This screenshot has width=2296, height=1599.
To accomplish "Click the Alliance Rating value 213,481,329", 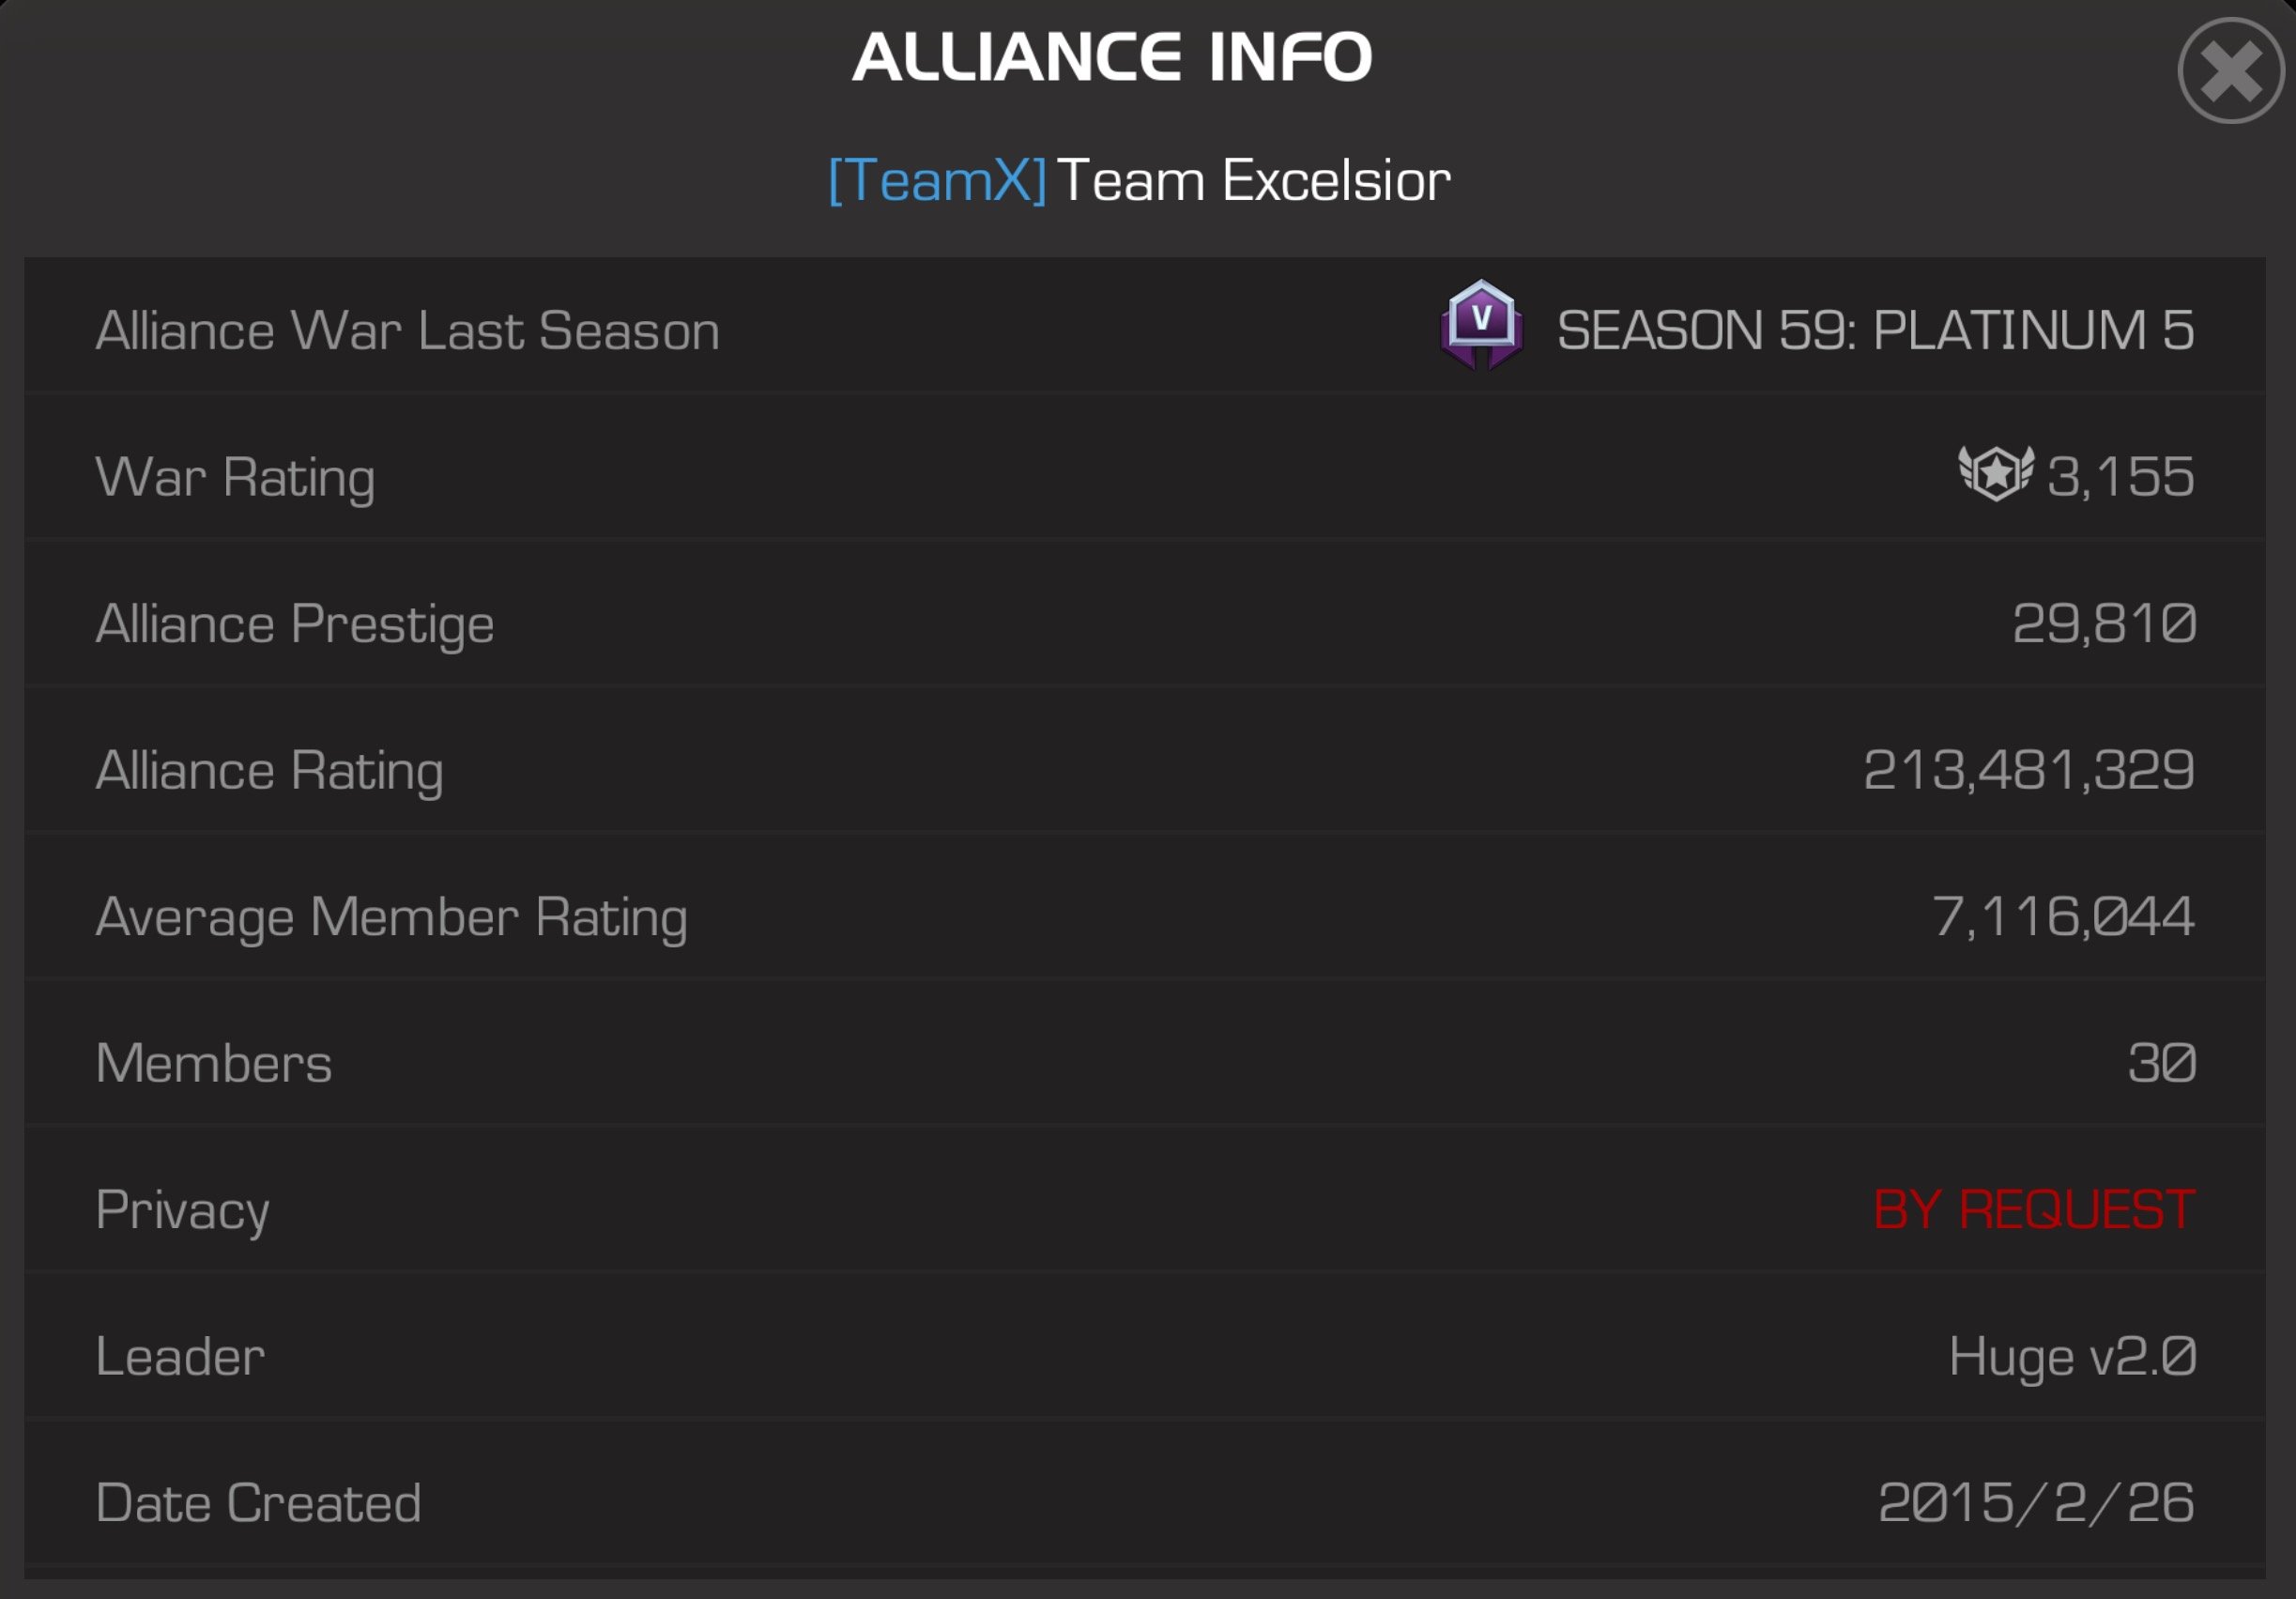I will (x=2029, y=770).
